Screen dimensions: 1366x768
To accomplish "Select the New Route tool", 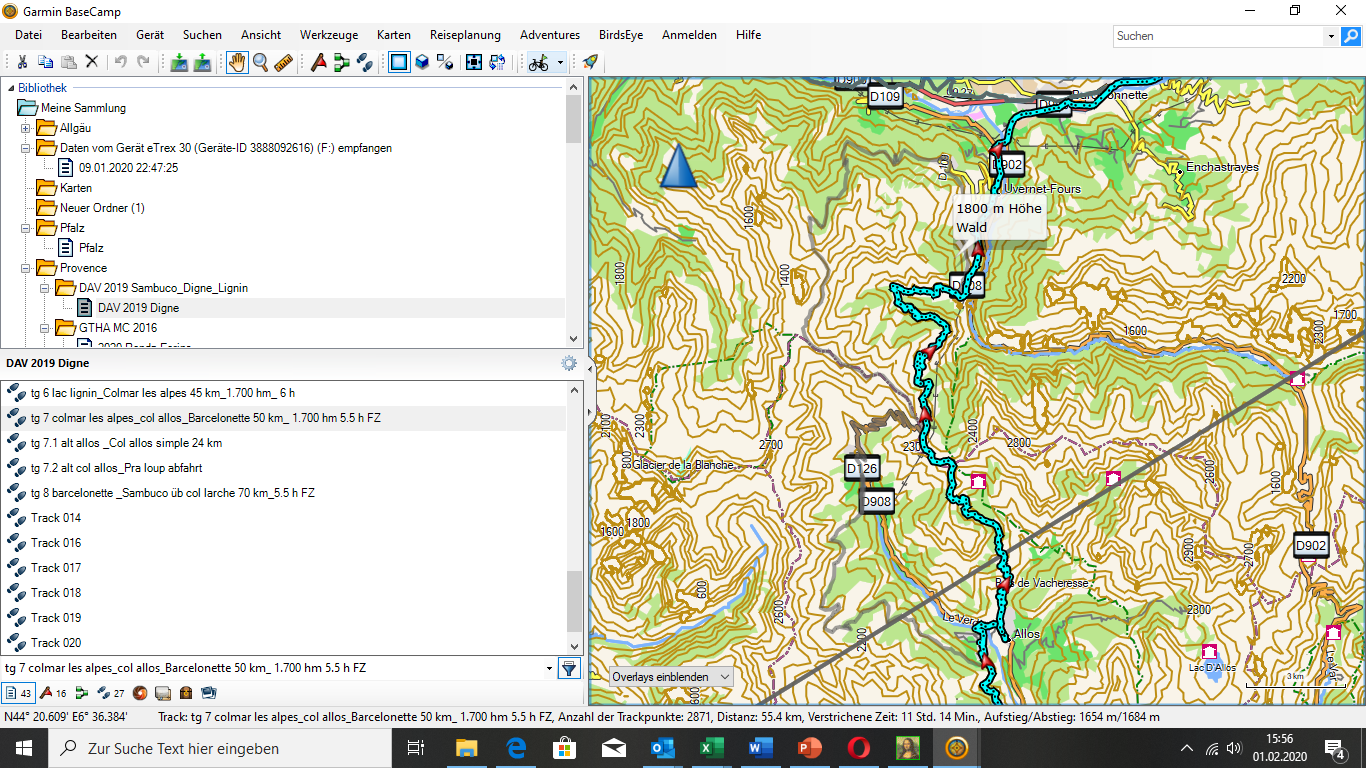I will pos(342,62).
